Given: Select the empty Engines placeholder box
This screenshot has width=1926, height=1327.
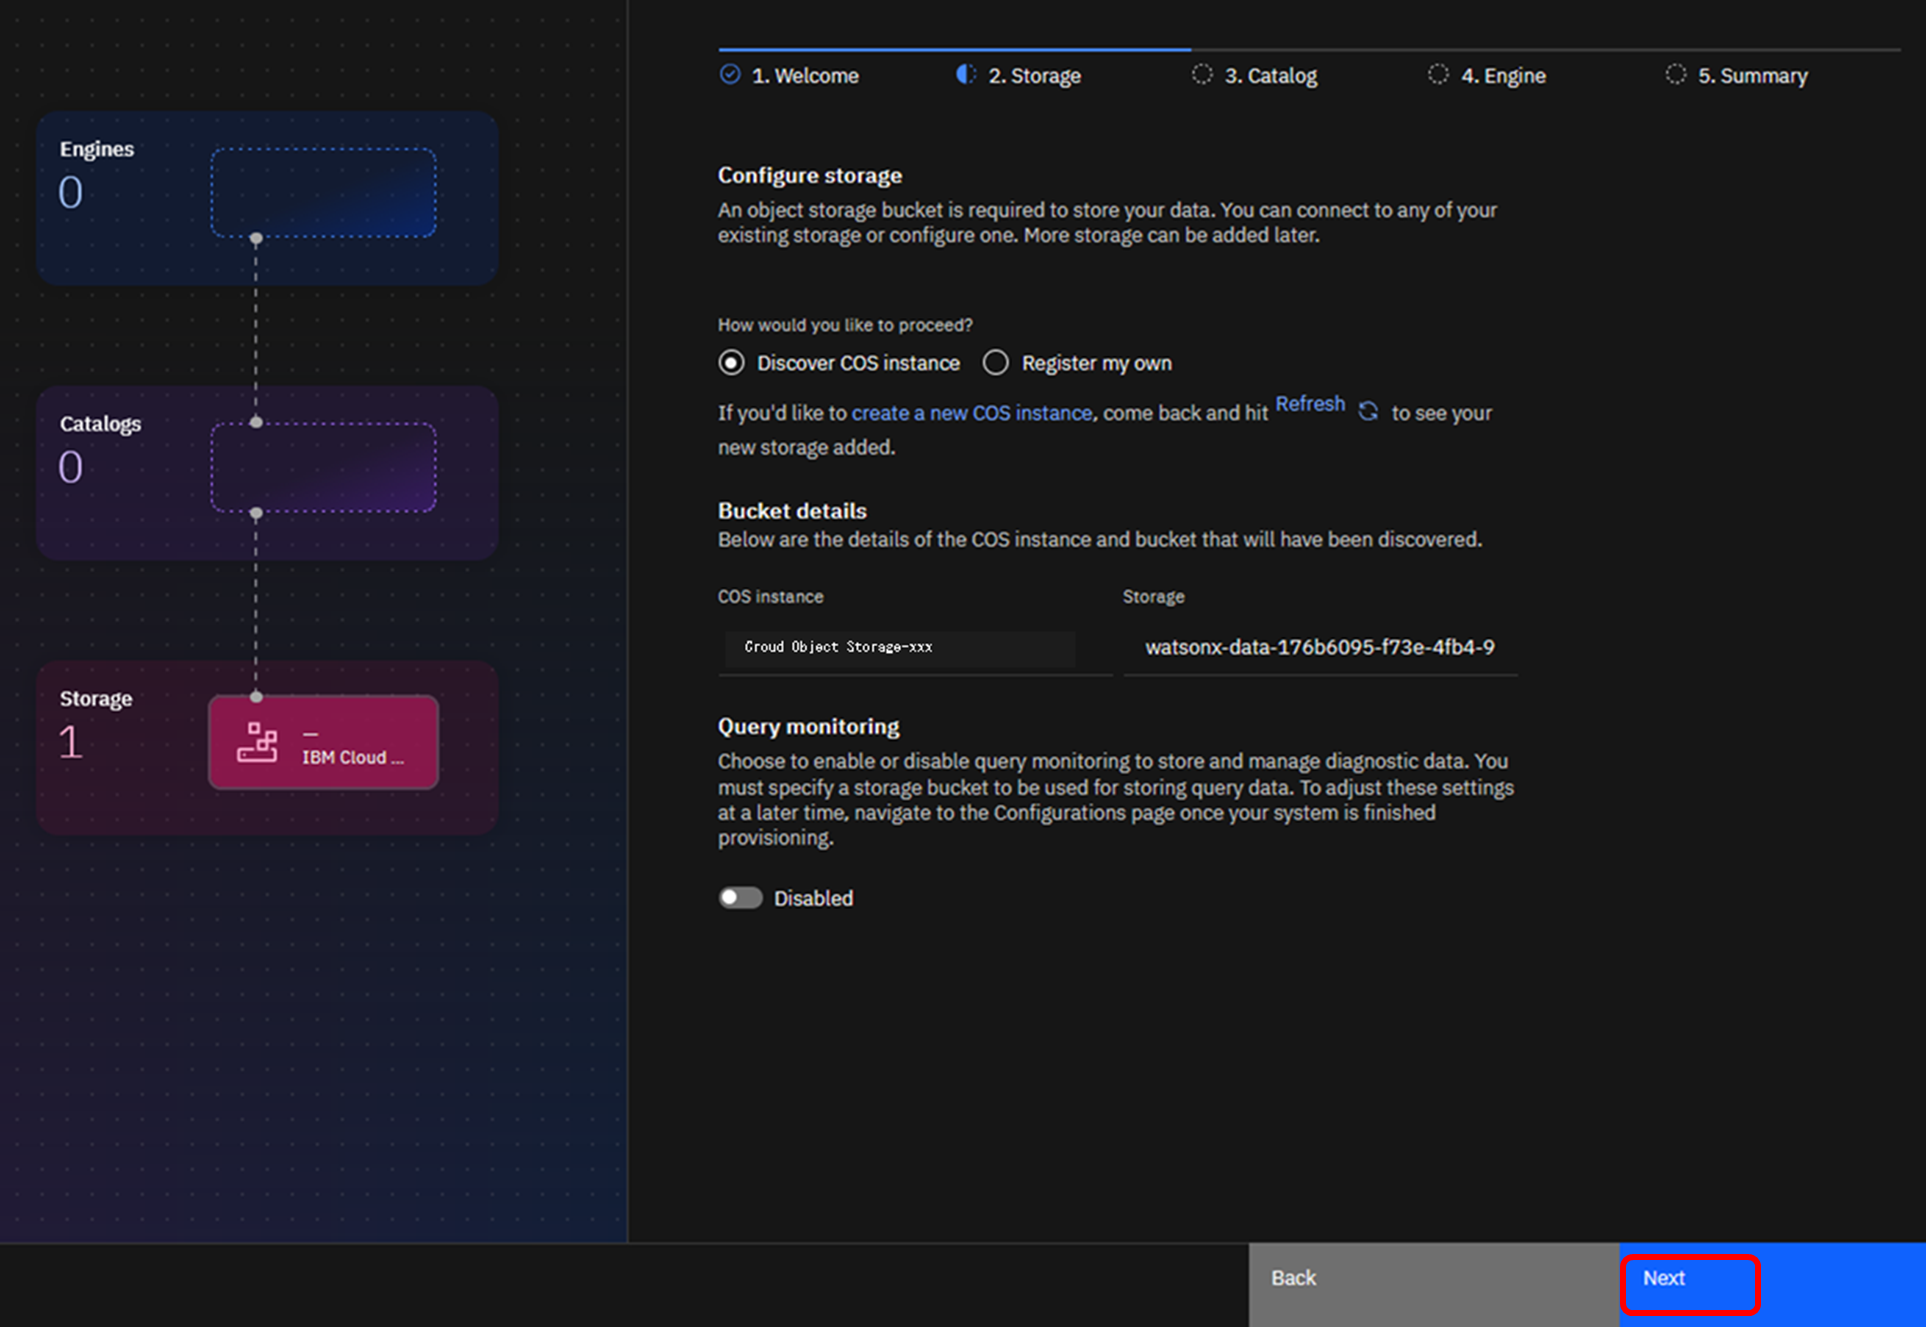Looking at the screenshot, I should point(323,192).
